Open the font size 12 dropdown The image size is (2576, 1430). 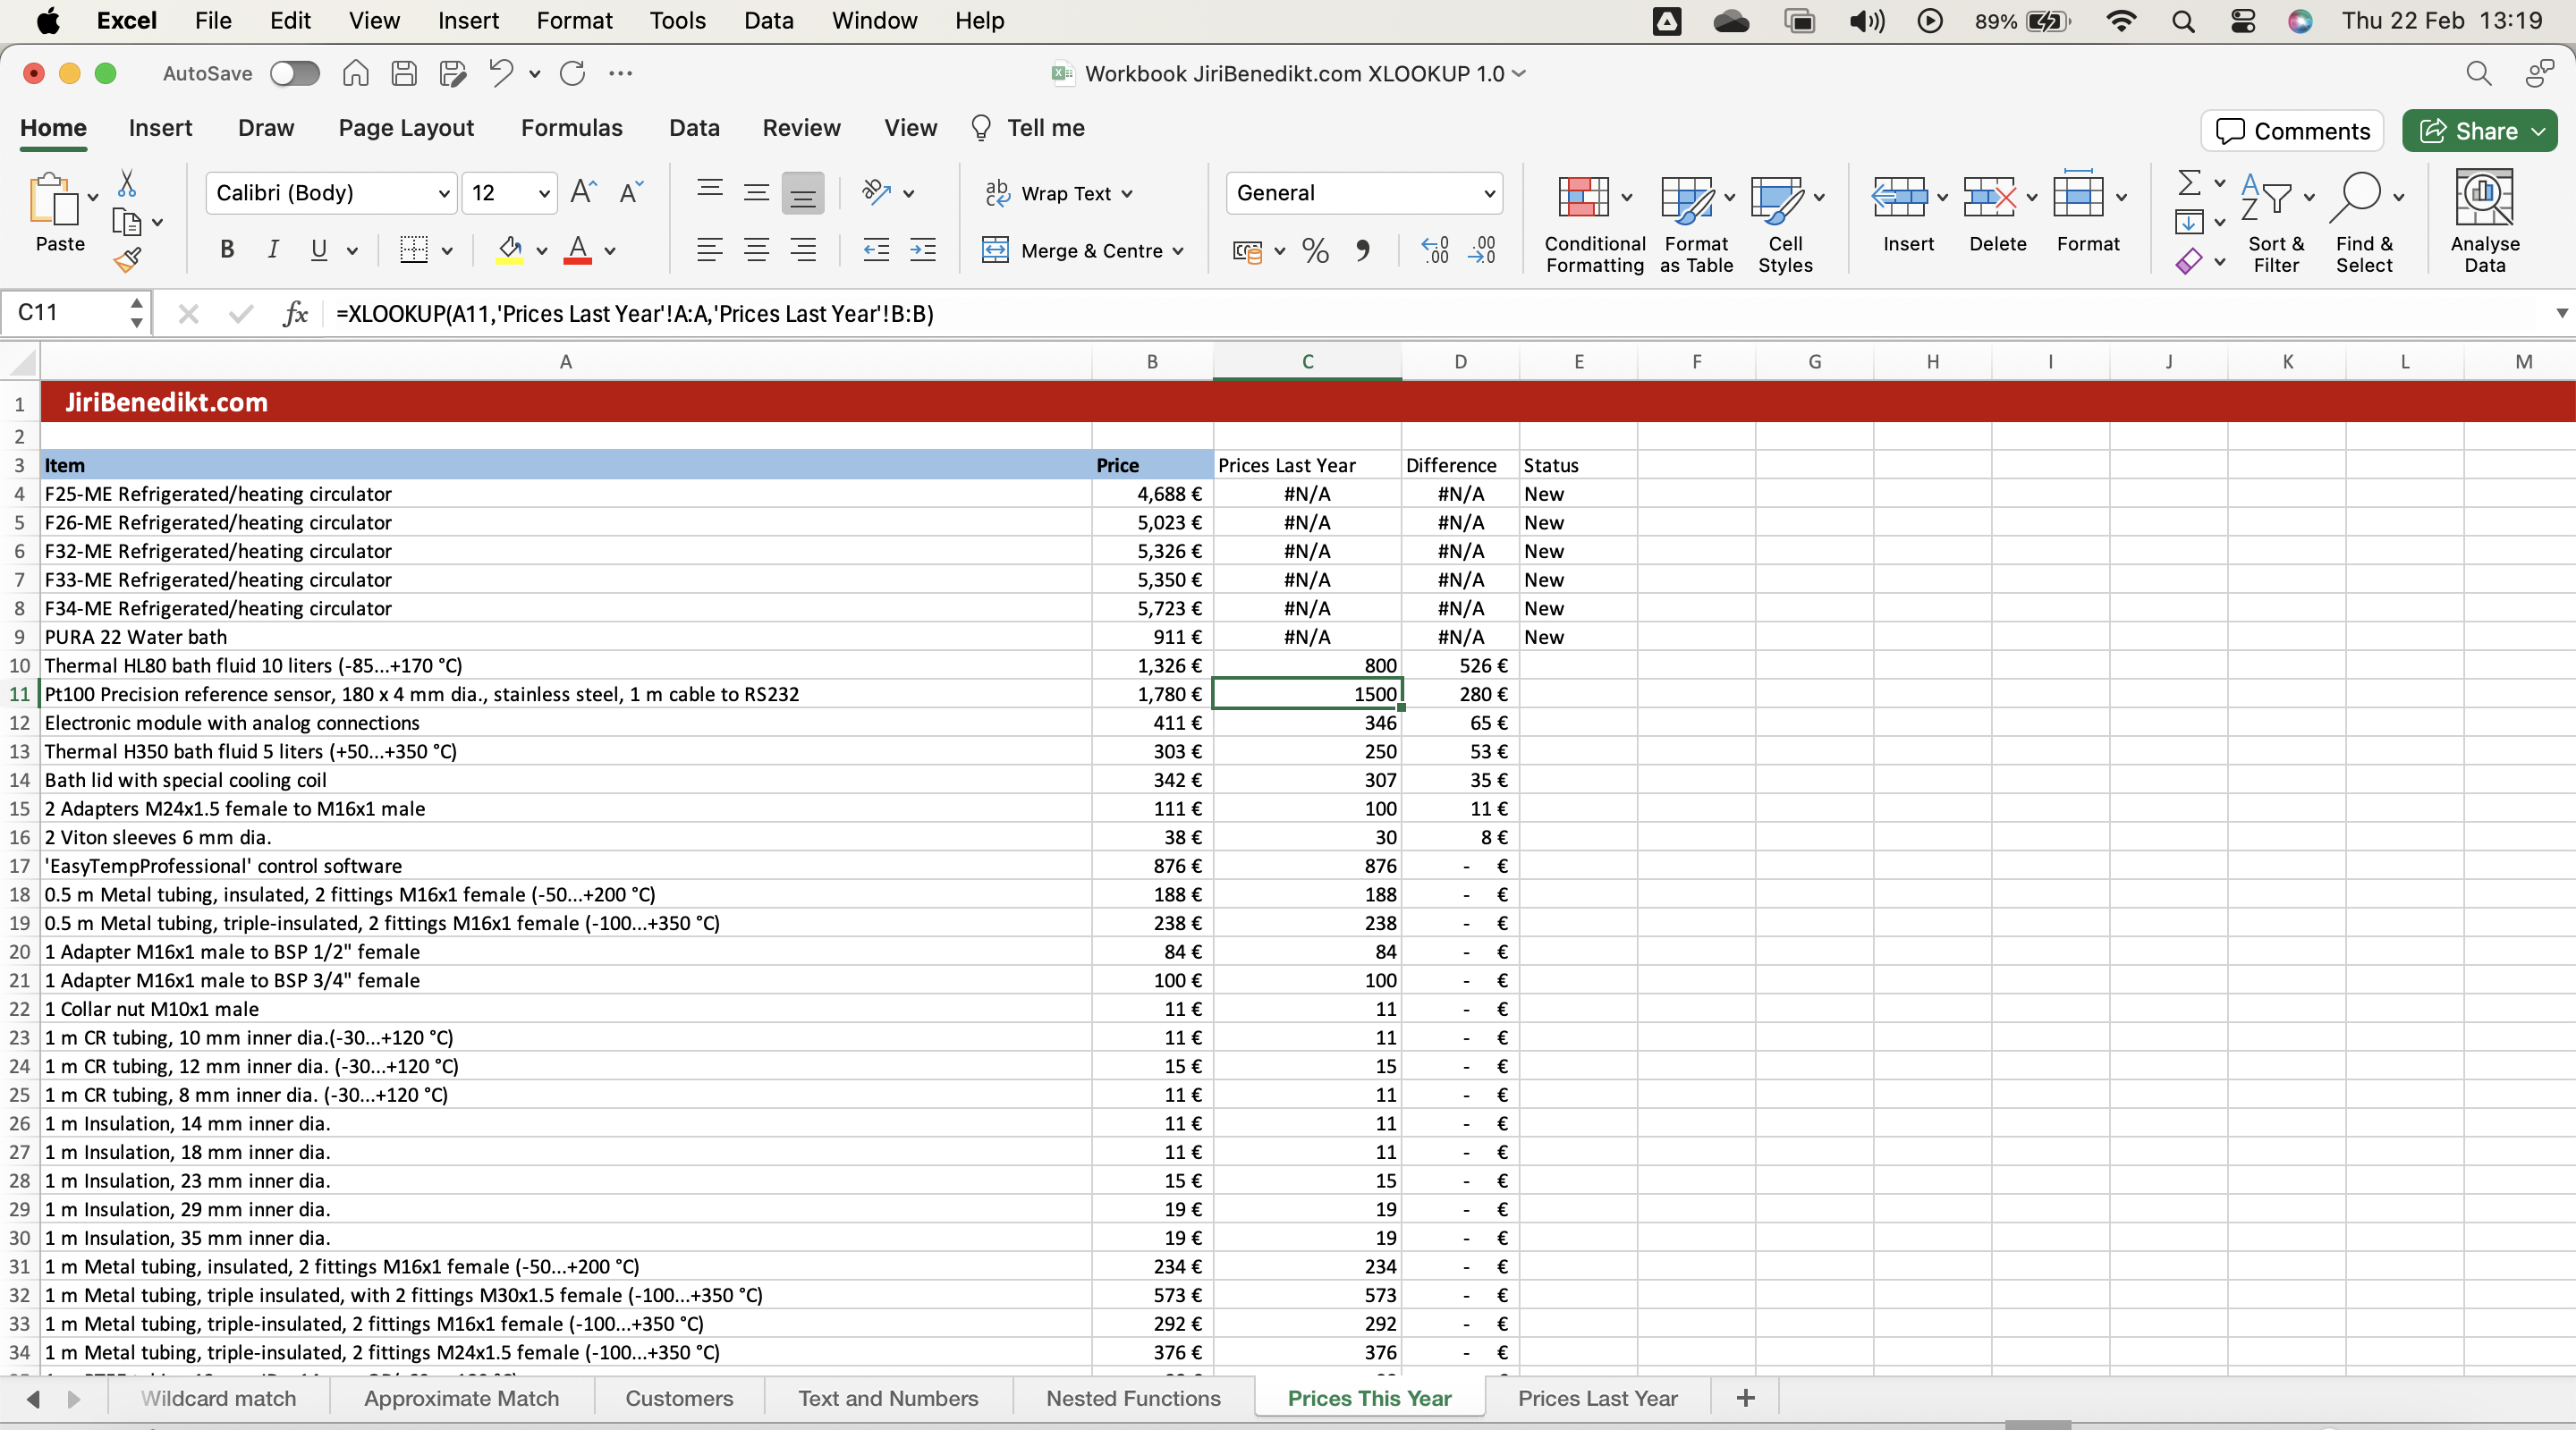544,193
